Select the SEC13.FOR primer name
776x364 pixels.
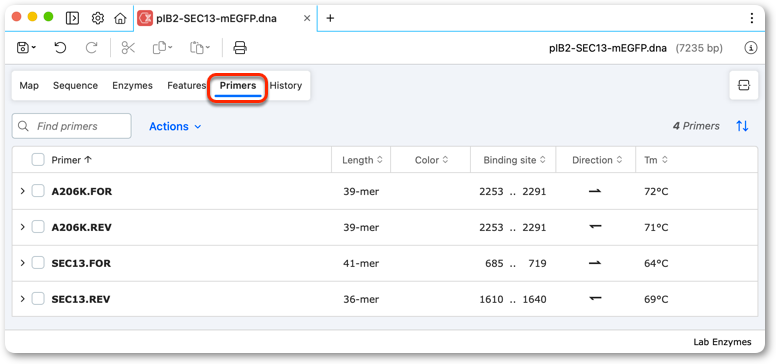point(81,263)
